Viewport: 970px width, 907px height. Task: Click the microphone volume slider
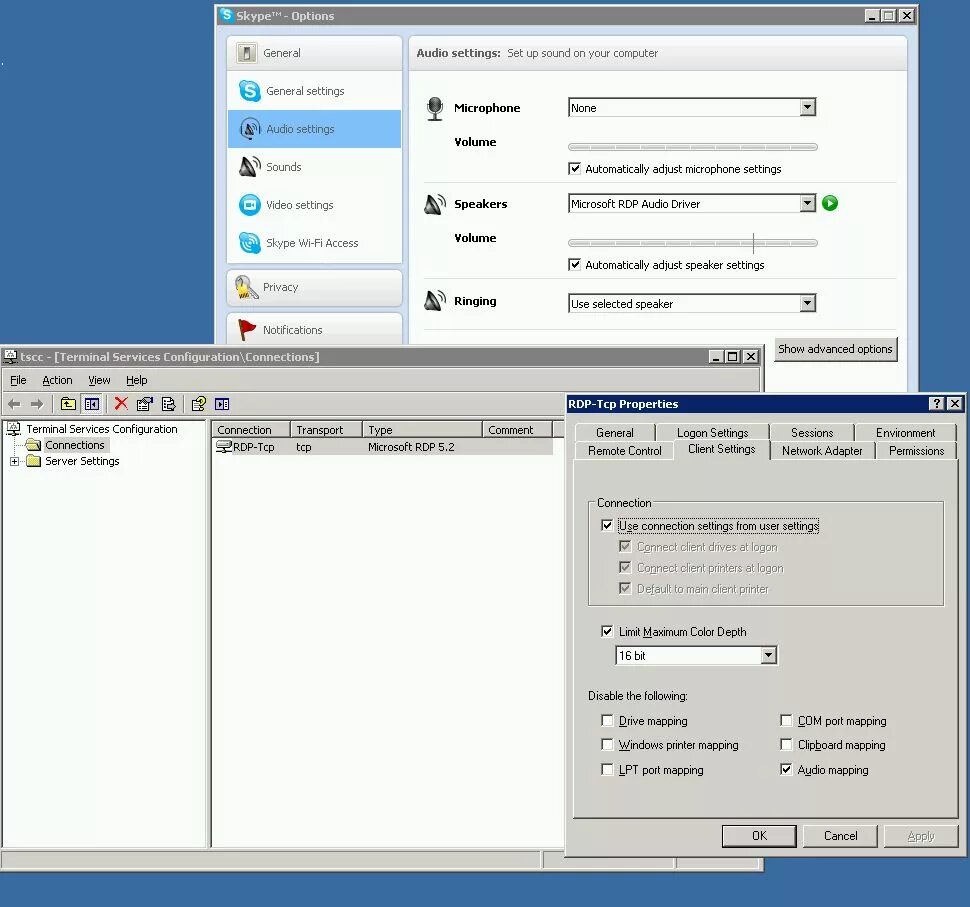point(692,147)
